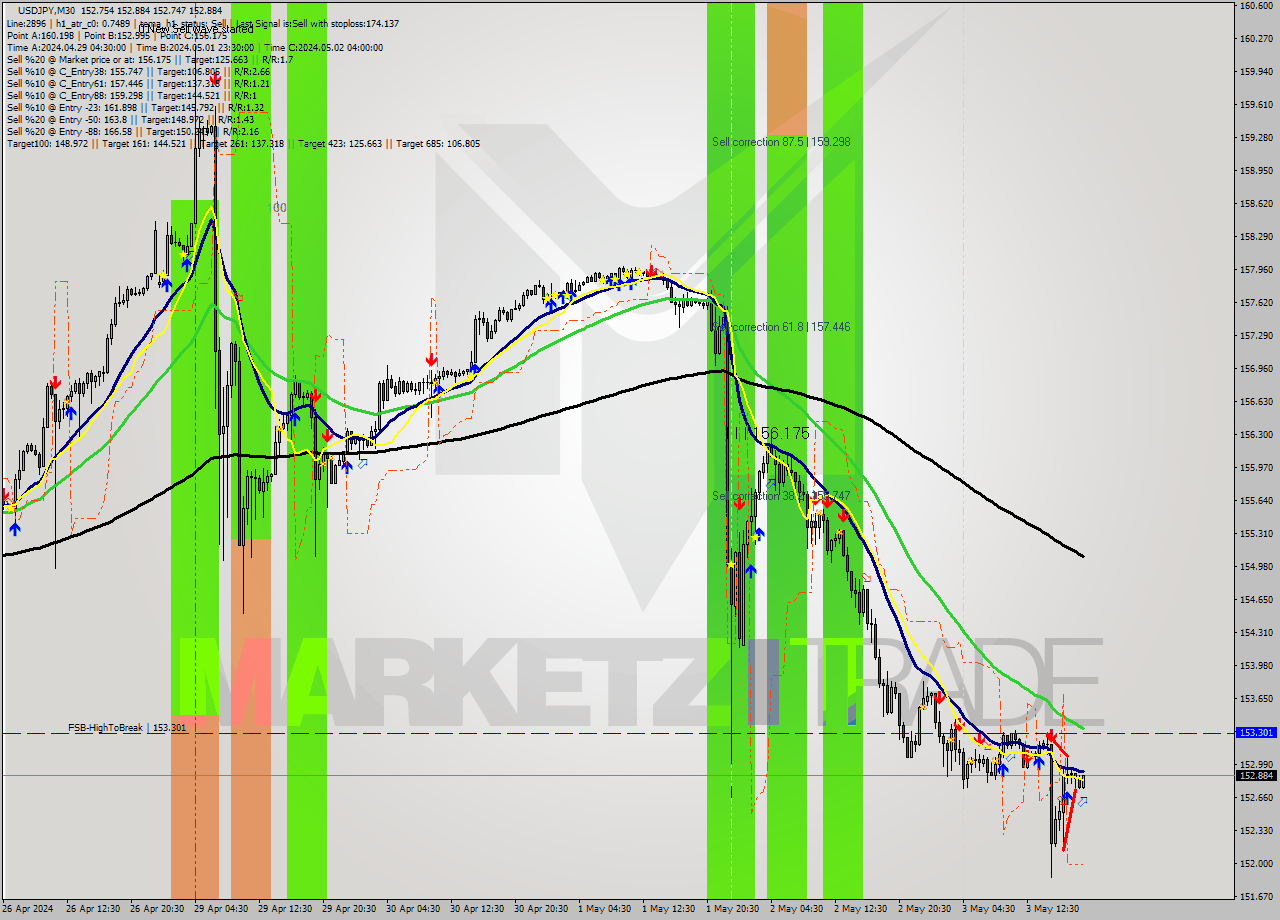Click the 151.670 price axis label

(x=1256, y=896)
